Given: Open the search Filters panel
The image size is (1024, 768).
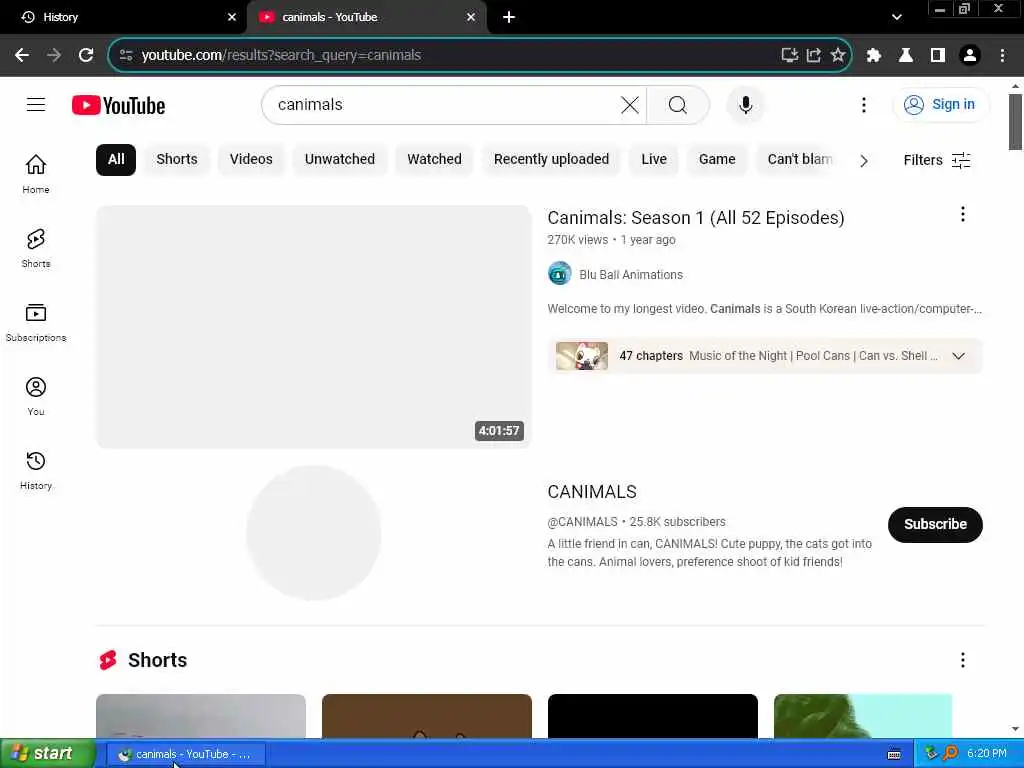Looking at the screenshot, I should click(936, 160).
